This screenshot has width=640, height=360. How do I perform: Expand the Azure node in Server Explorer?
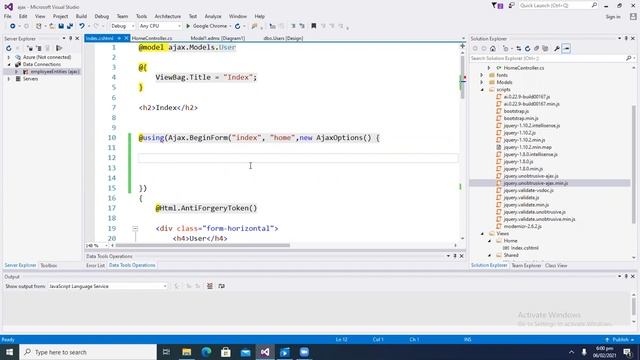click(x=9, y=58)
